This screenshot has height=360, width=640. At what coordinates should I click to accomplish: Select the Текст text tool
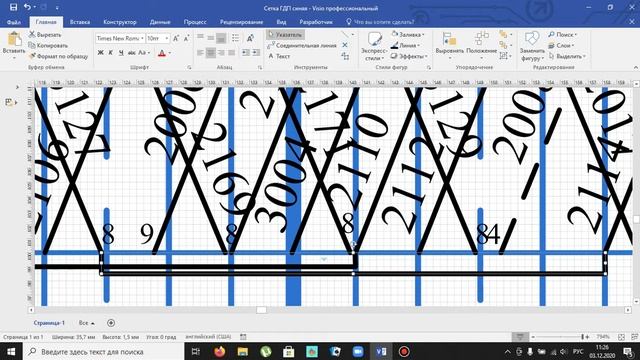coord(279,56)
